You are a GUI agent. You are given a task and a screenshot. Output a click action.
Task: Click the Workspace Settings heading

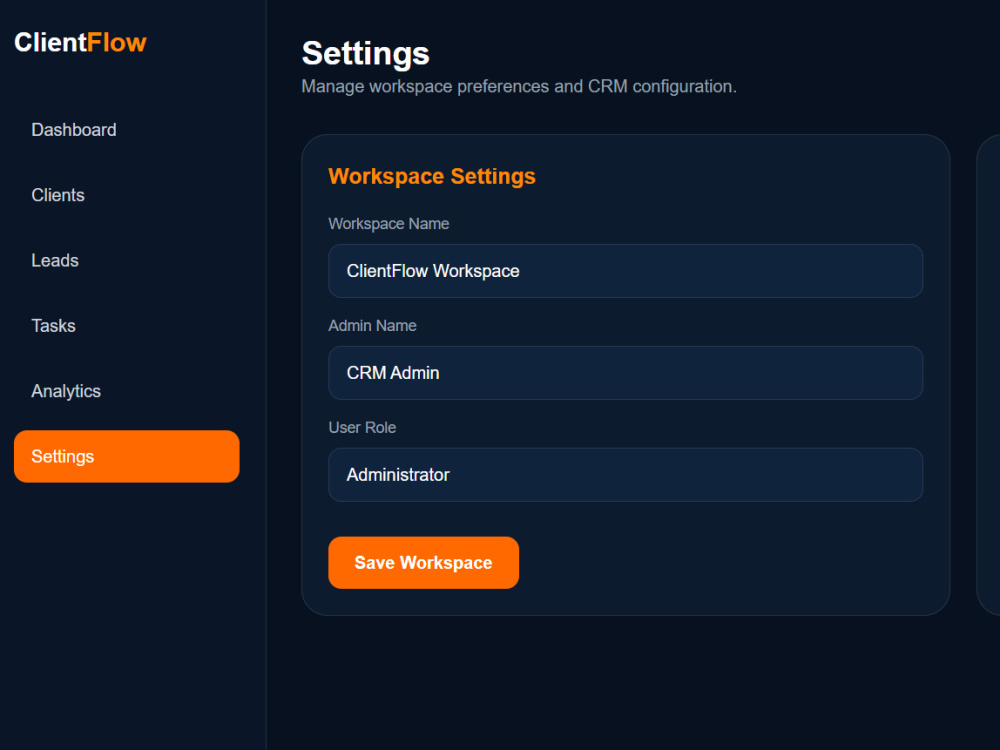(x=432, y=176)
